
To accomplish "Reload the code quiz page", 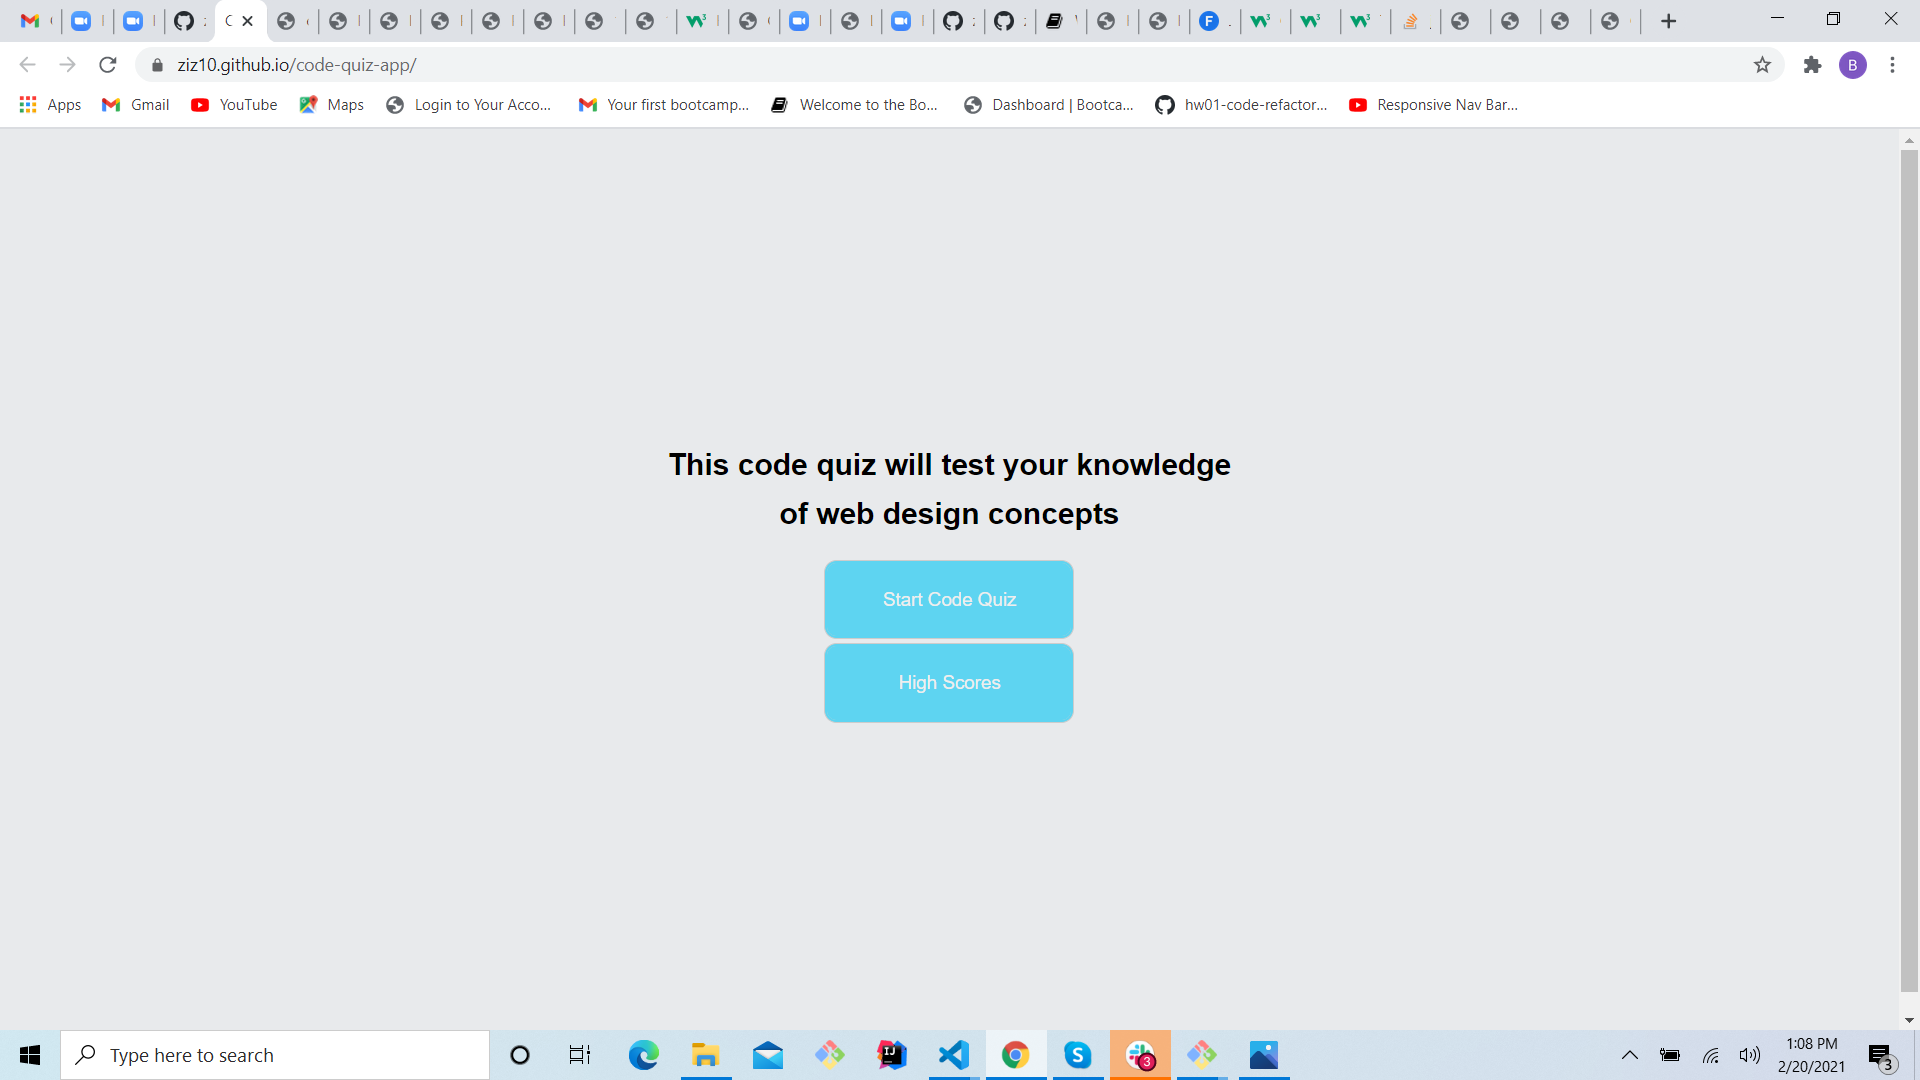I will 108,65.
